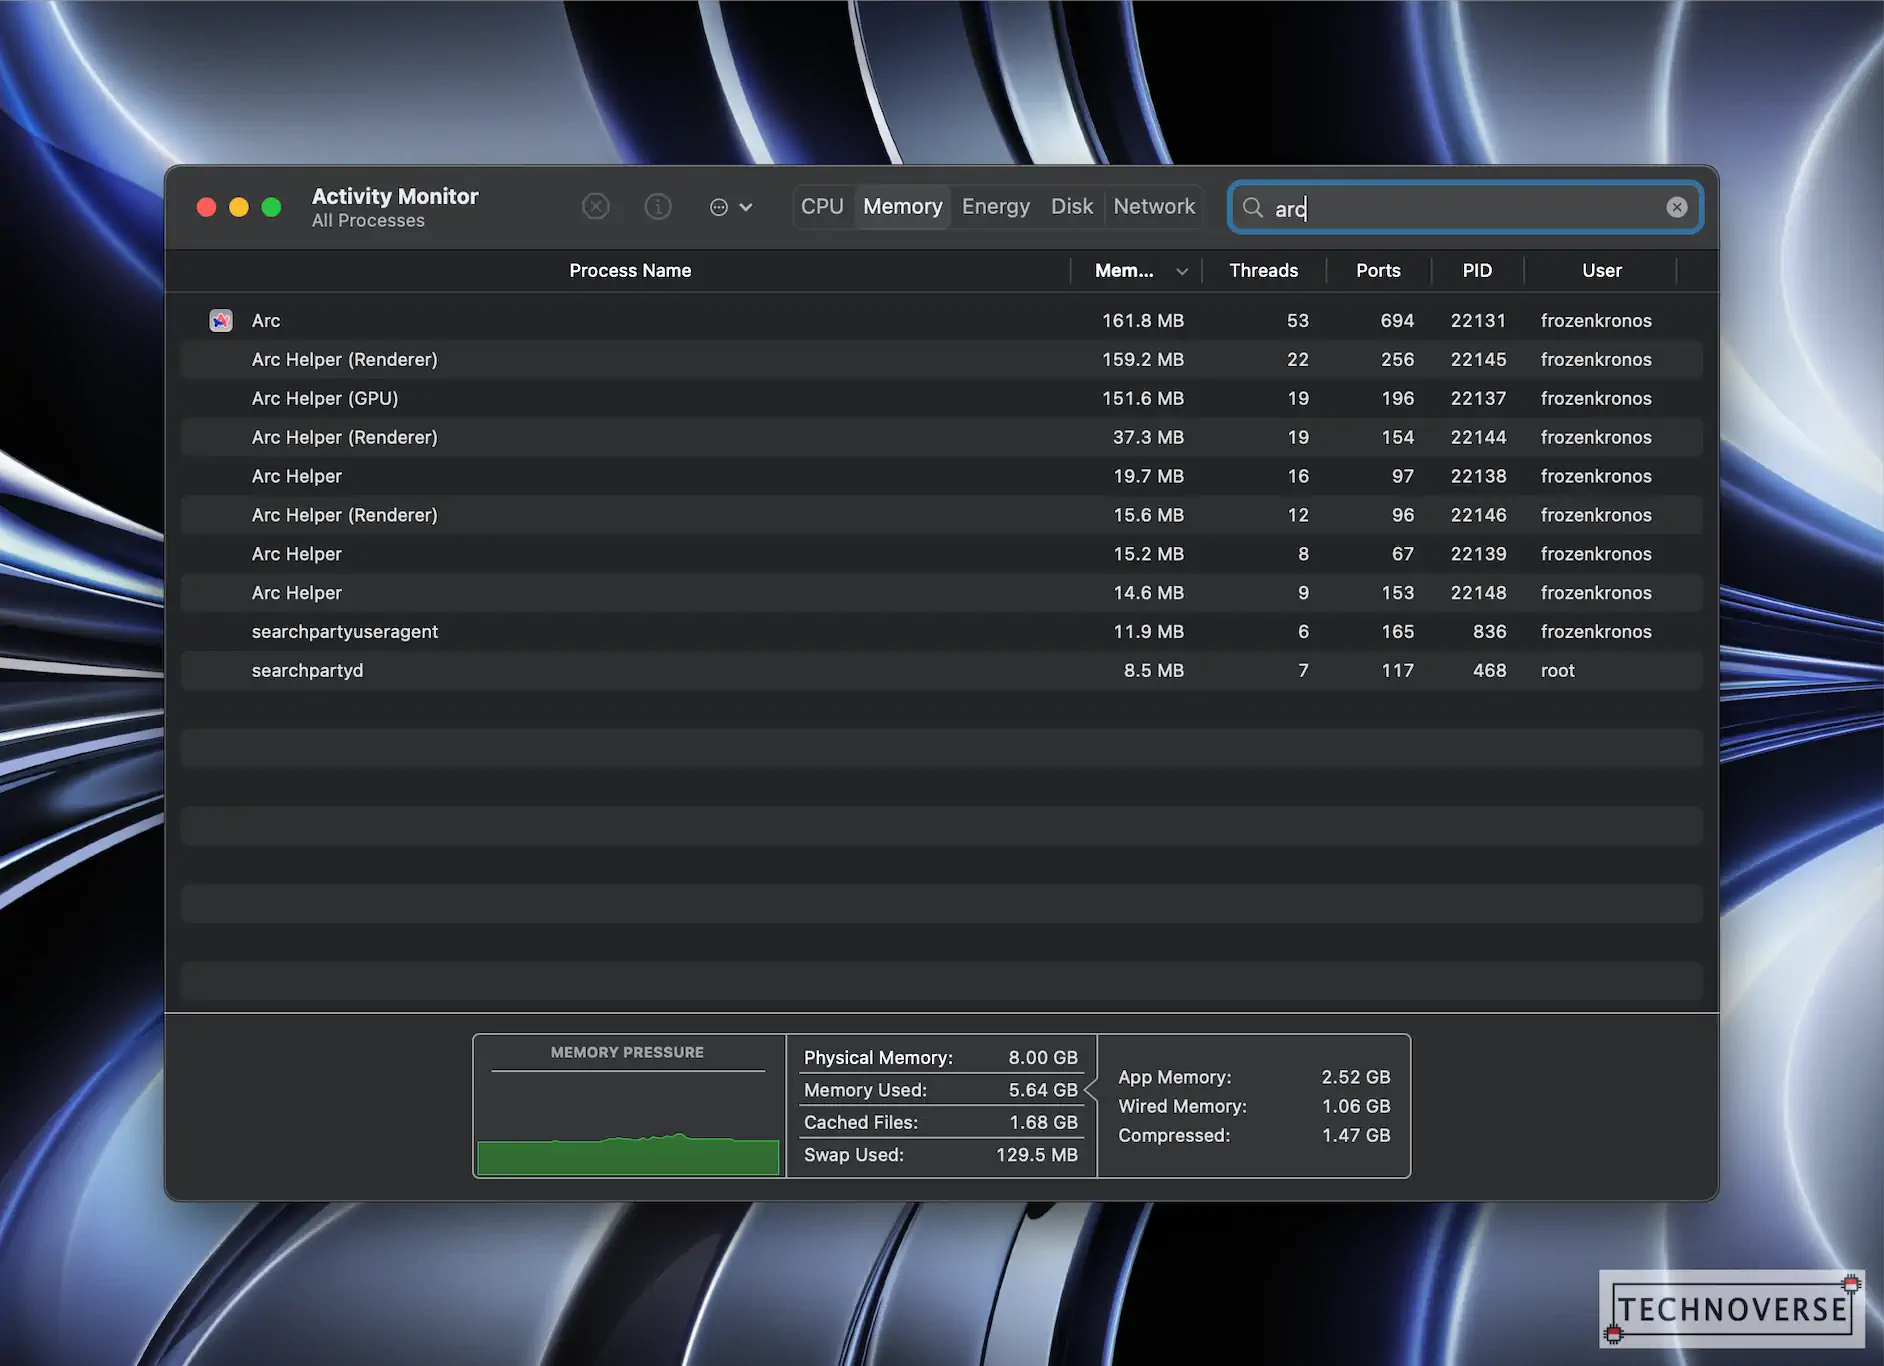
Task: Select Arc Helper using 14.6 MB
Action: tap(942, 593)
